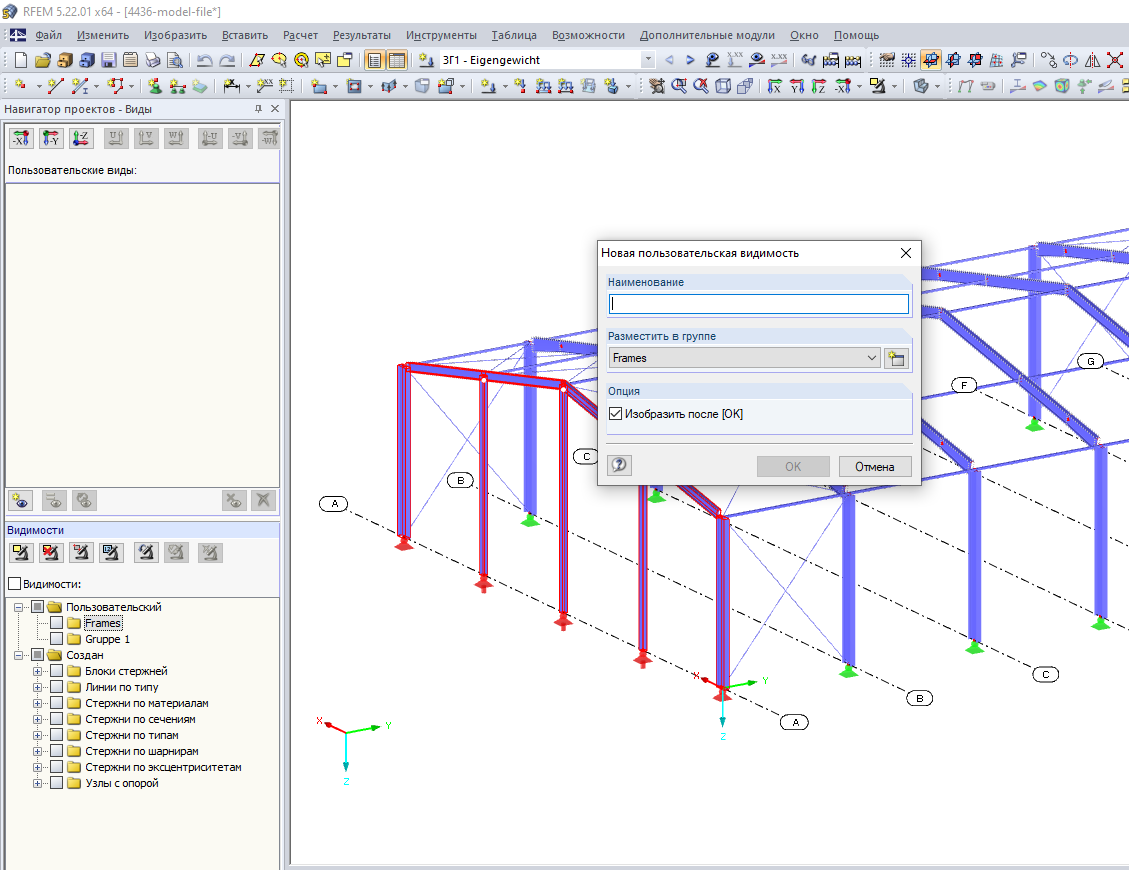Open a model file via folder icon

42,60
